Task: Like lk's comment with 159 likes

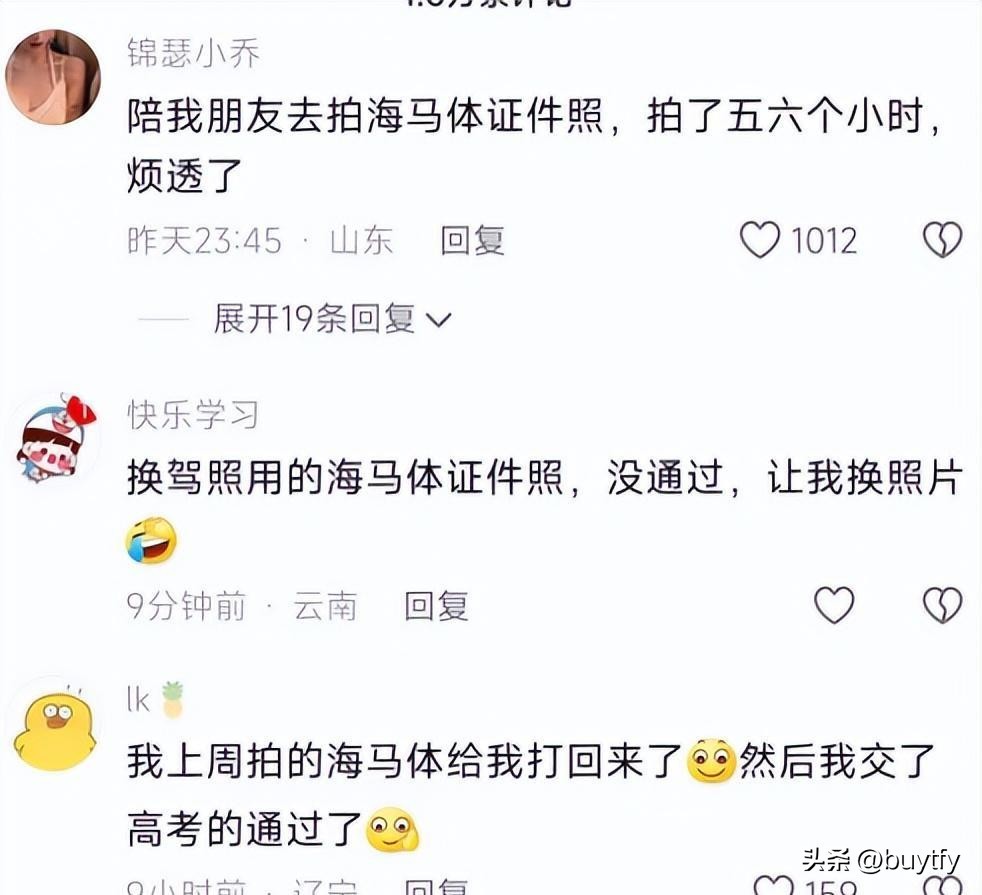Action: 773,886
